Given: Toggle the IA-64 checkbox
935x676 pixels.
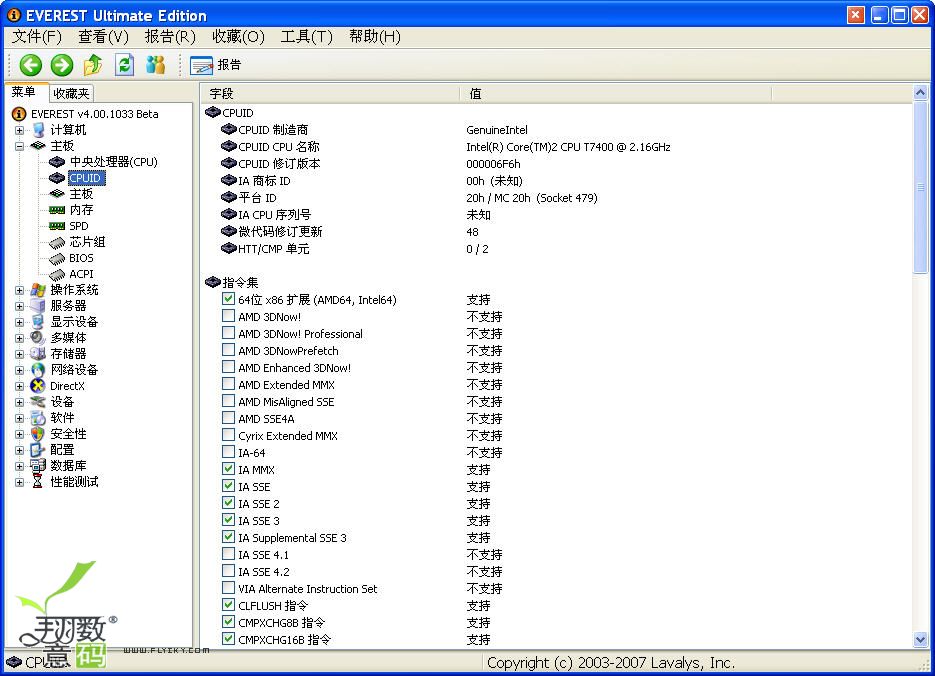Looking at the screenshot, I should 228,451.
